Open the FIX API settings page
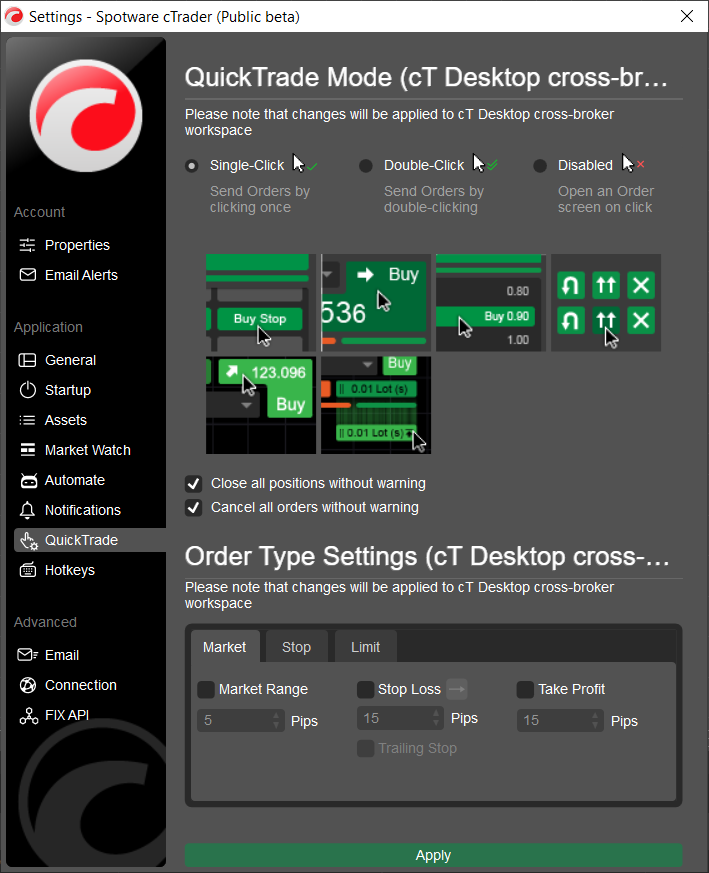 pyautogui.click(x=67, y=715)
